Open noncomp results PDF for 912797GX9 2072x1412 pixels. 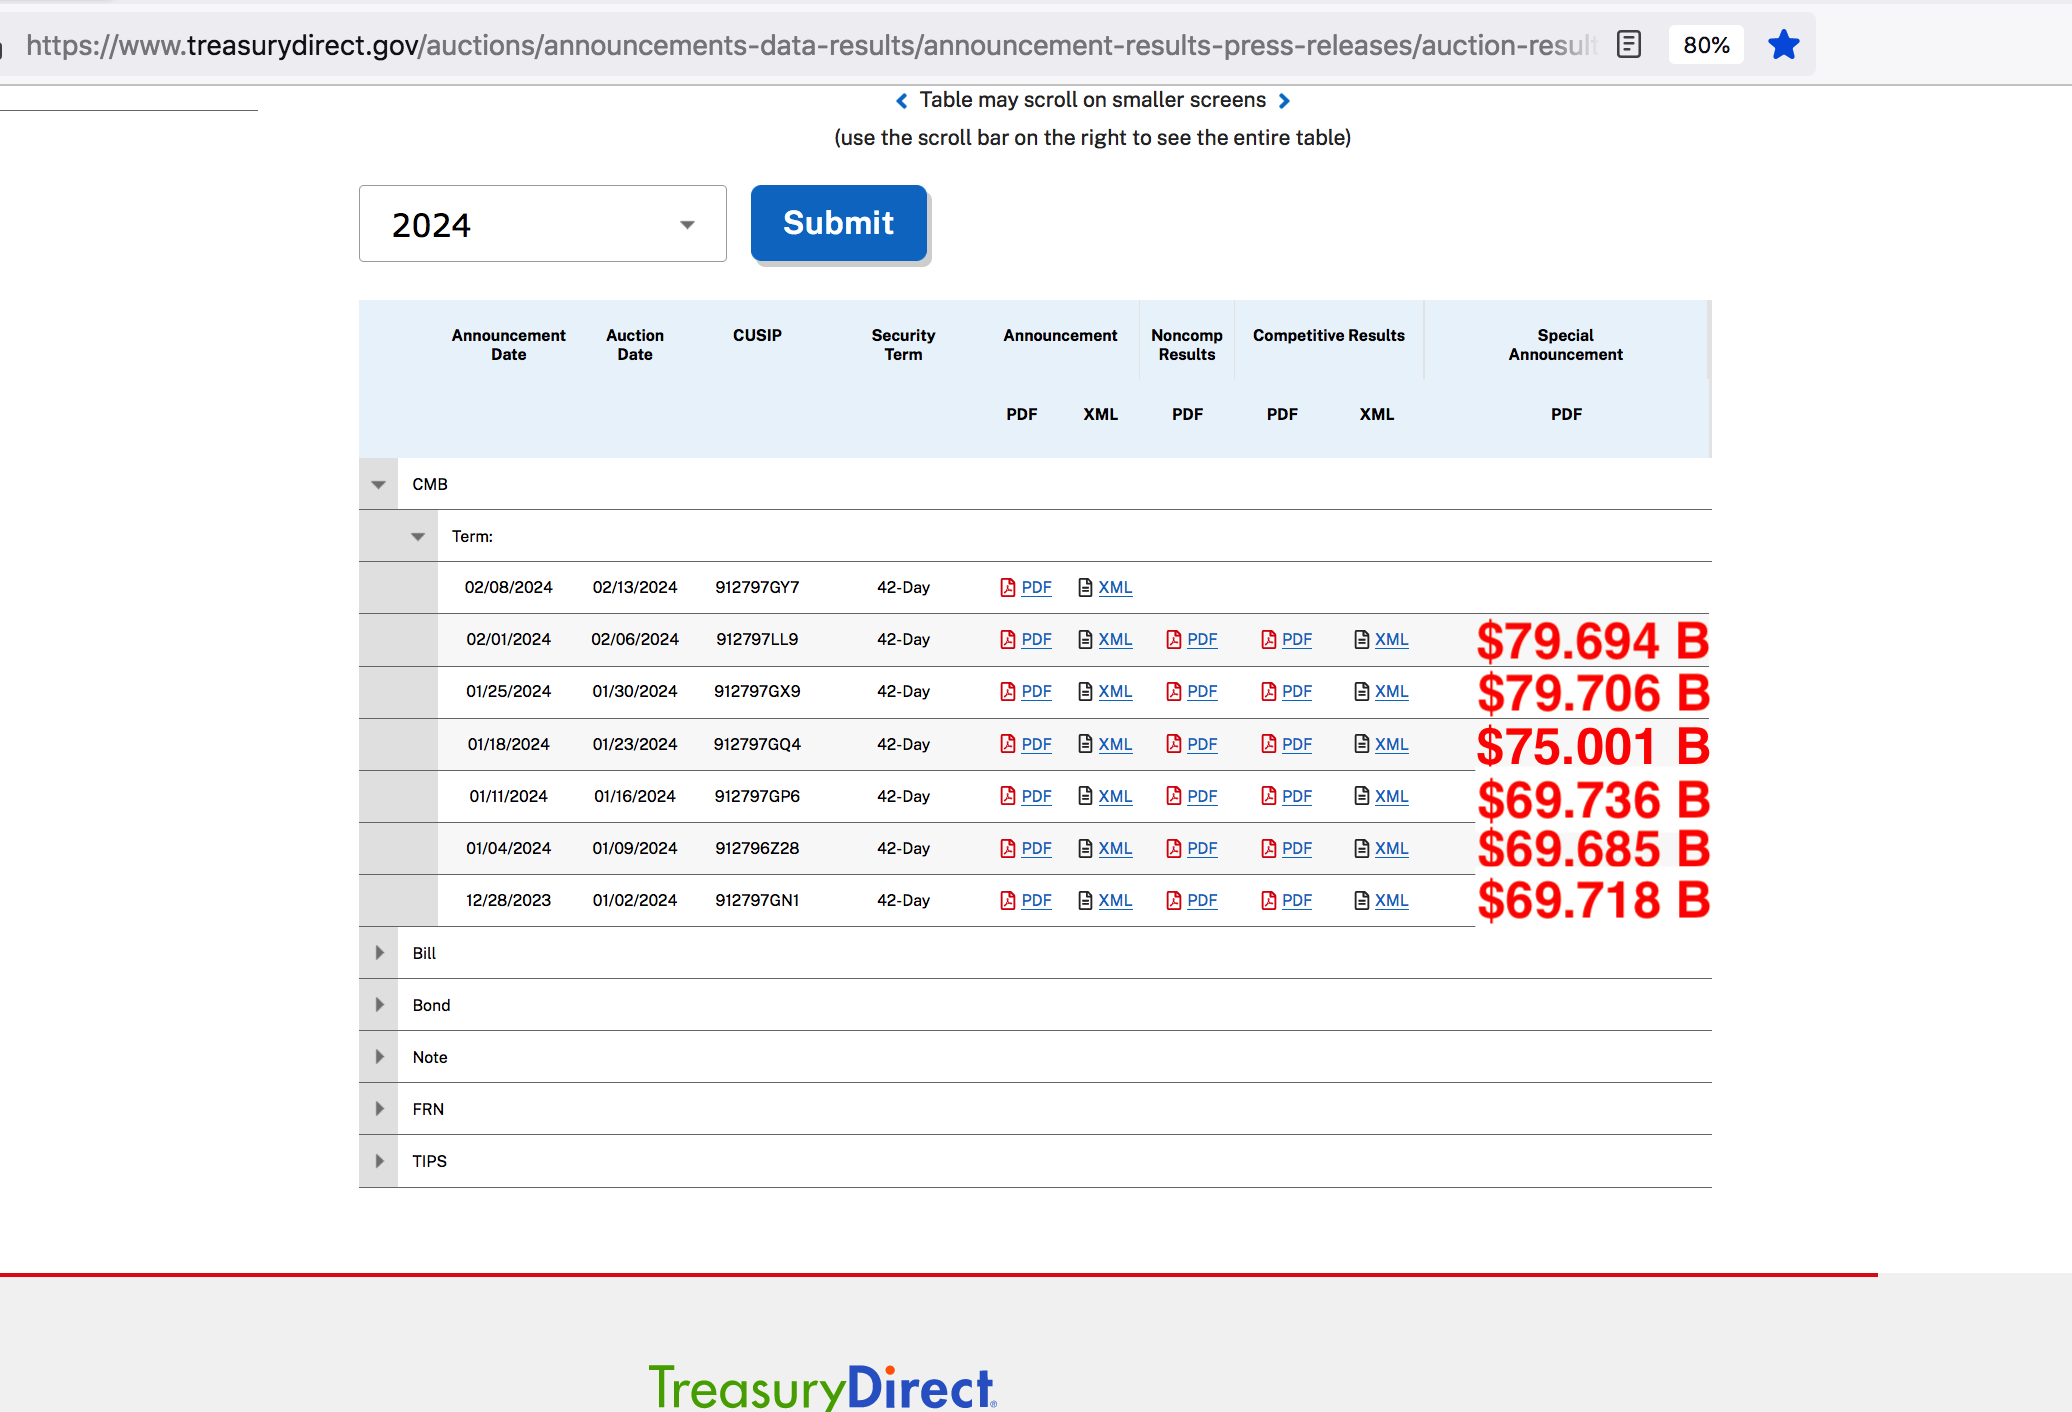coord(1201,692)
